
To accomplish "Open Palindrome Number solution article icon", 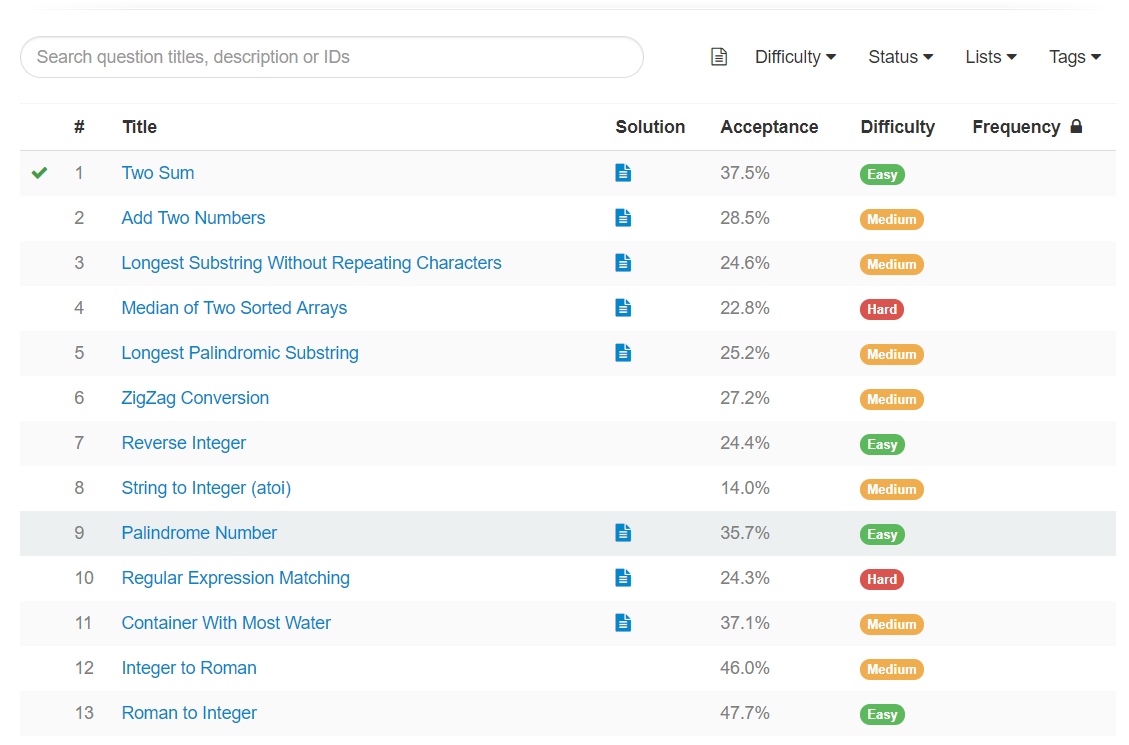I will [x=623, y=533].
